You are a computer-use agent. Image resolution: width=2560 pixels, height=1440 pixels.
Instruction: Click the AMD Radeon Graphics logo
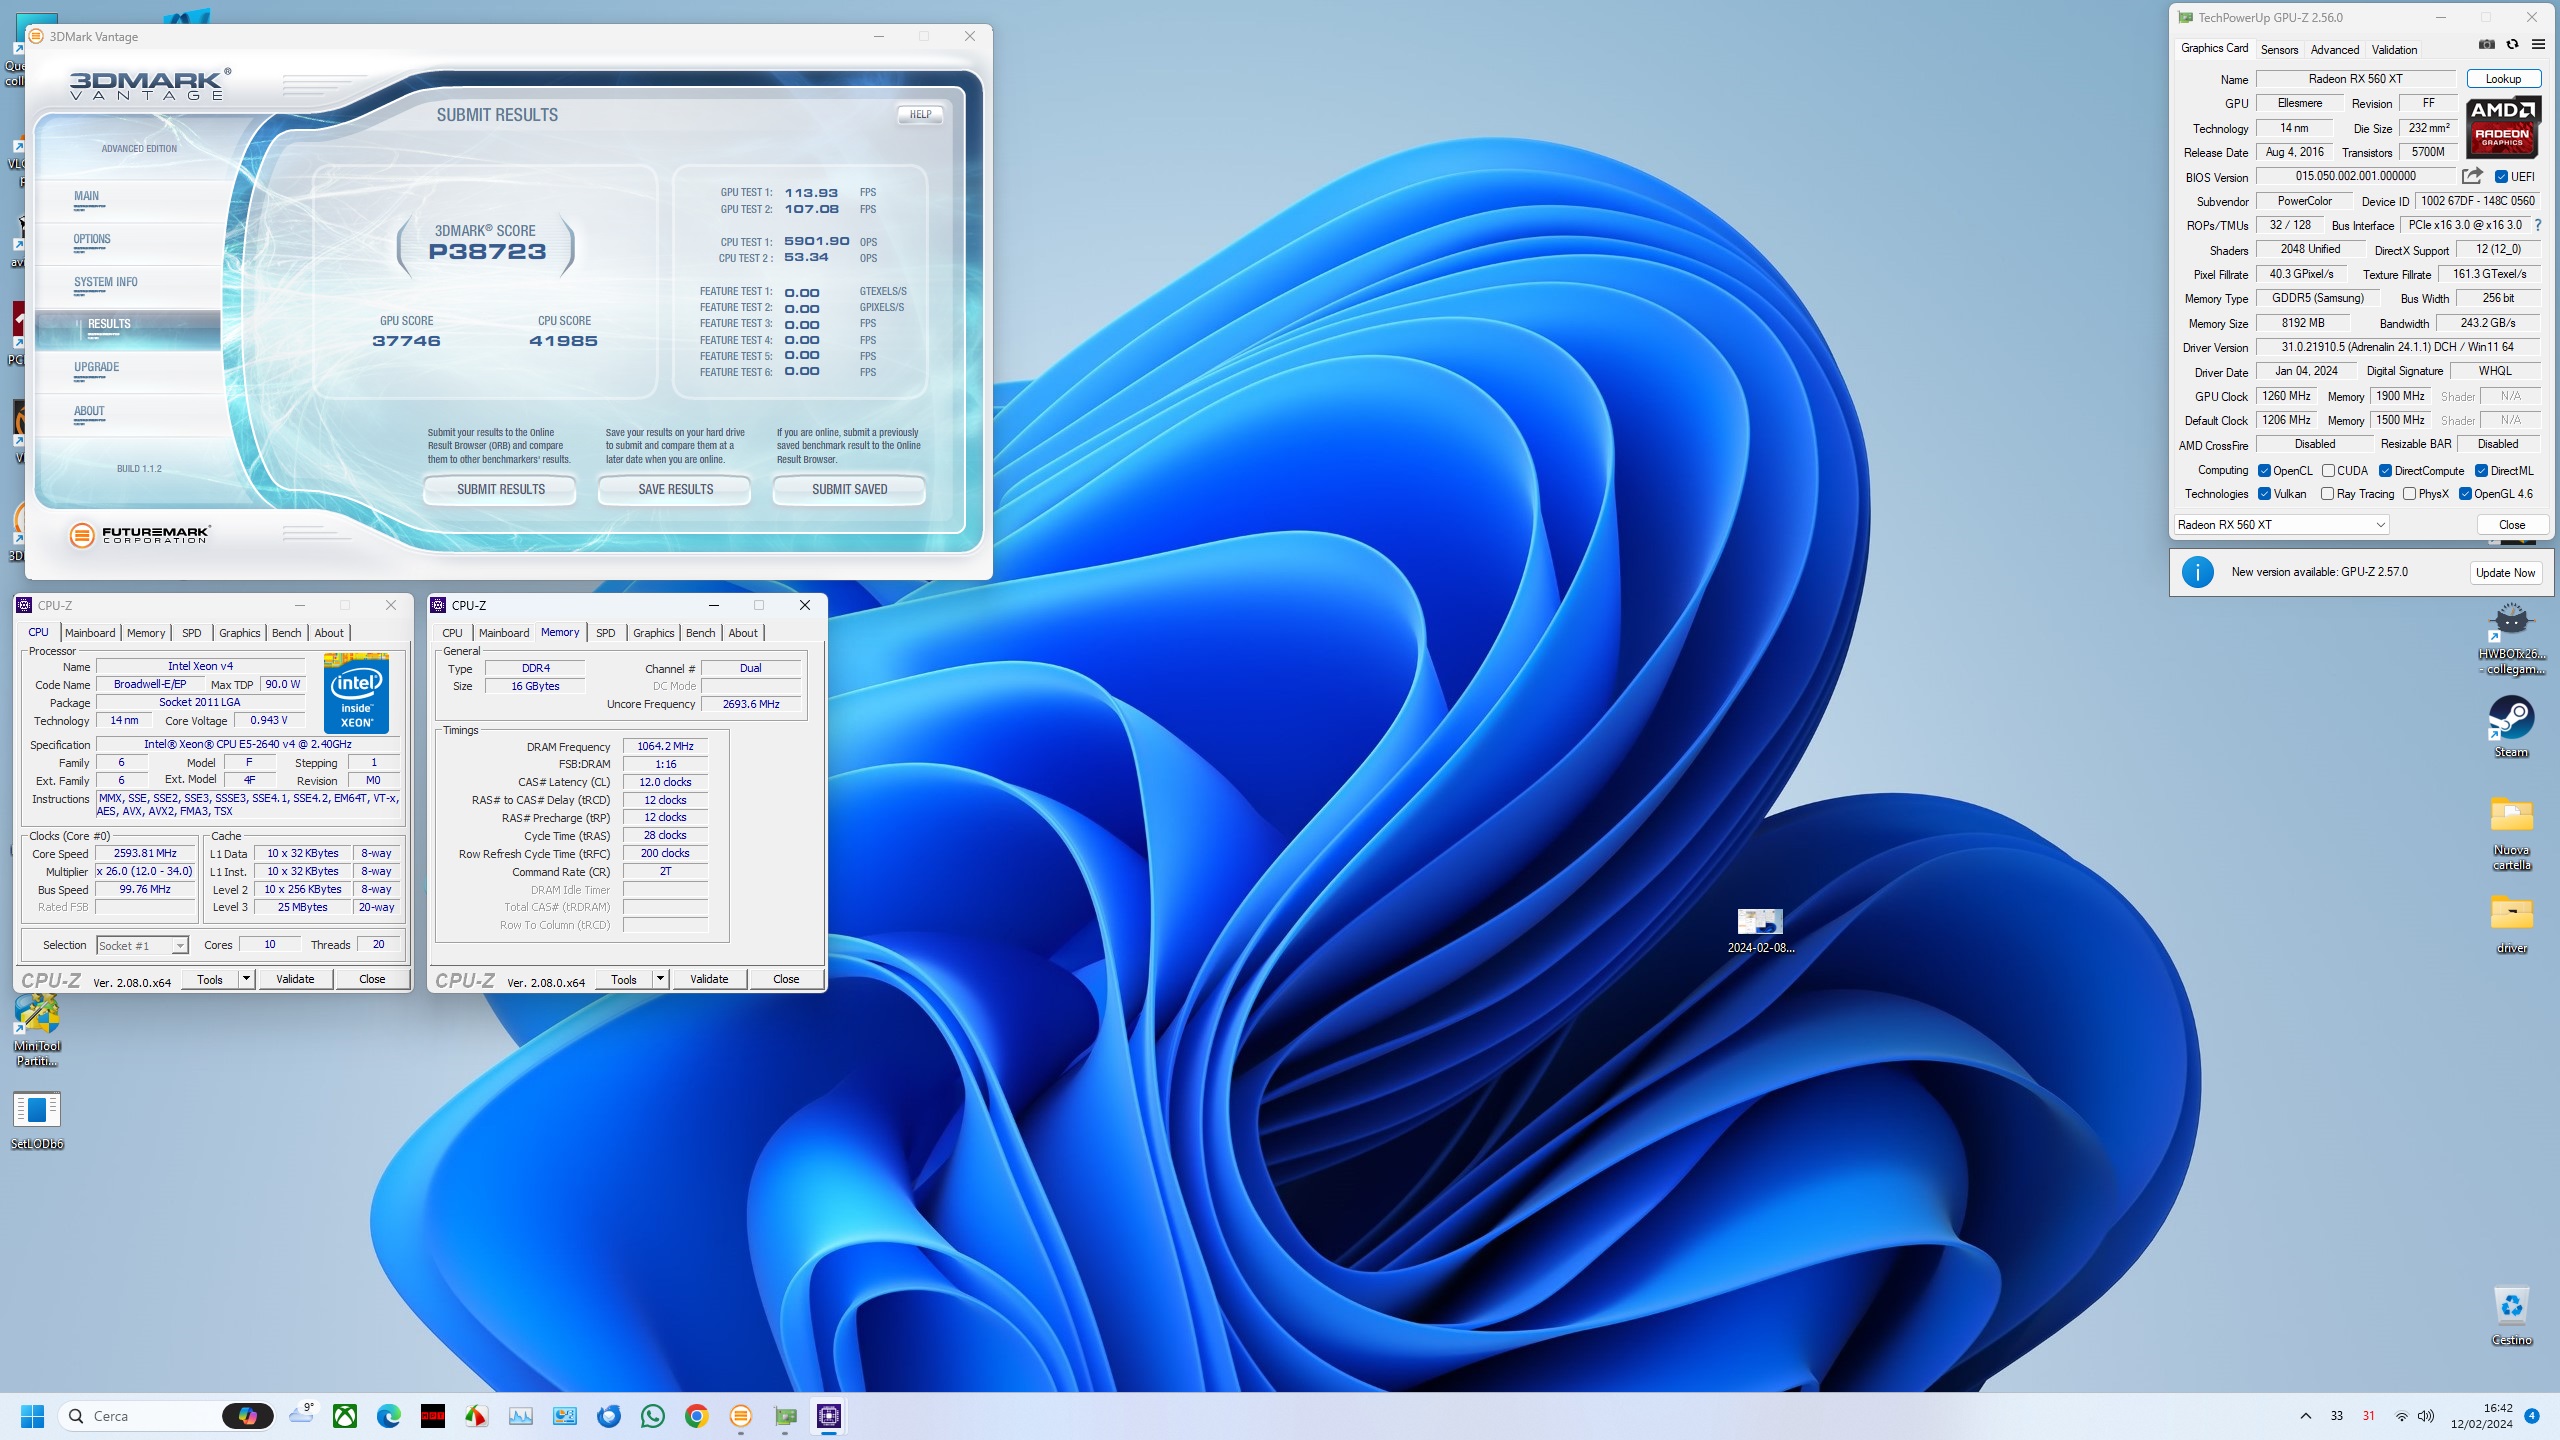pos(2502,127)
